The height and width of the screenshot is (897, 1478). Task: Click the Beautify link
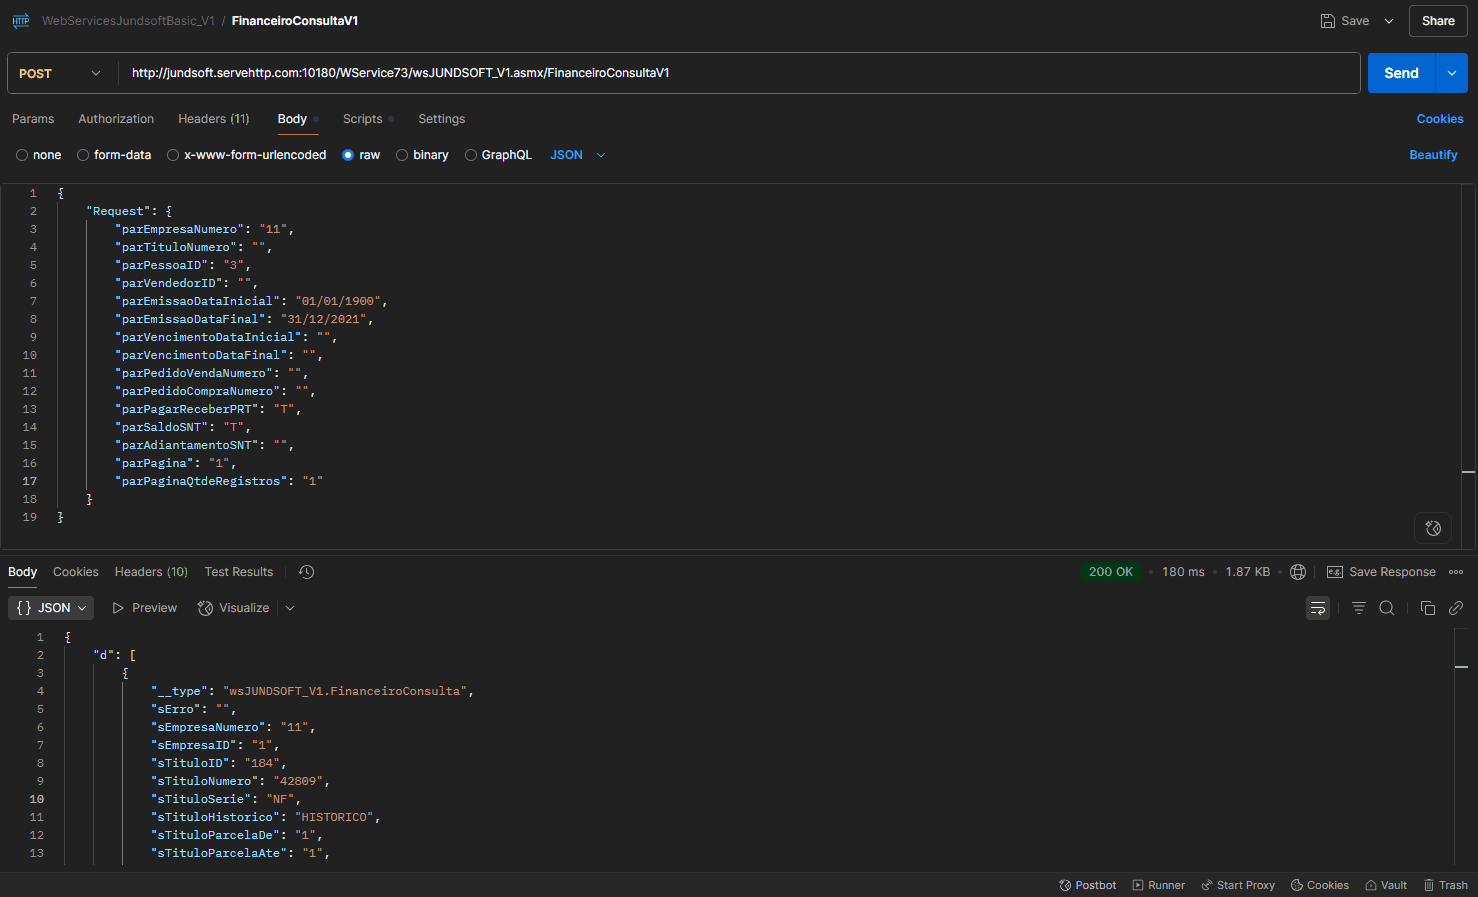(1432, 155)
